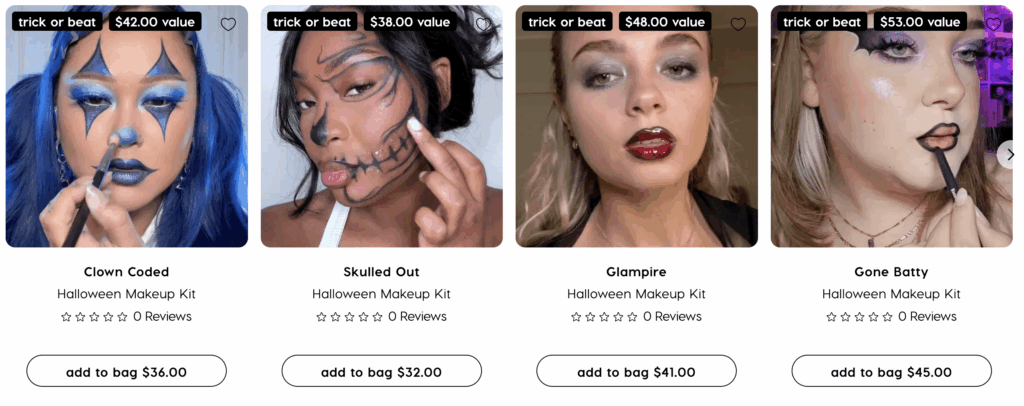Click Clown Coded review stars
Image resolution: width=1024 pixels, height=406 pixels.
pos(94,317)
